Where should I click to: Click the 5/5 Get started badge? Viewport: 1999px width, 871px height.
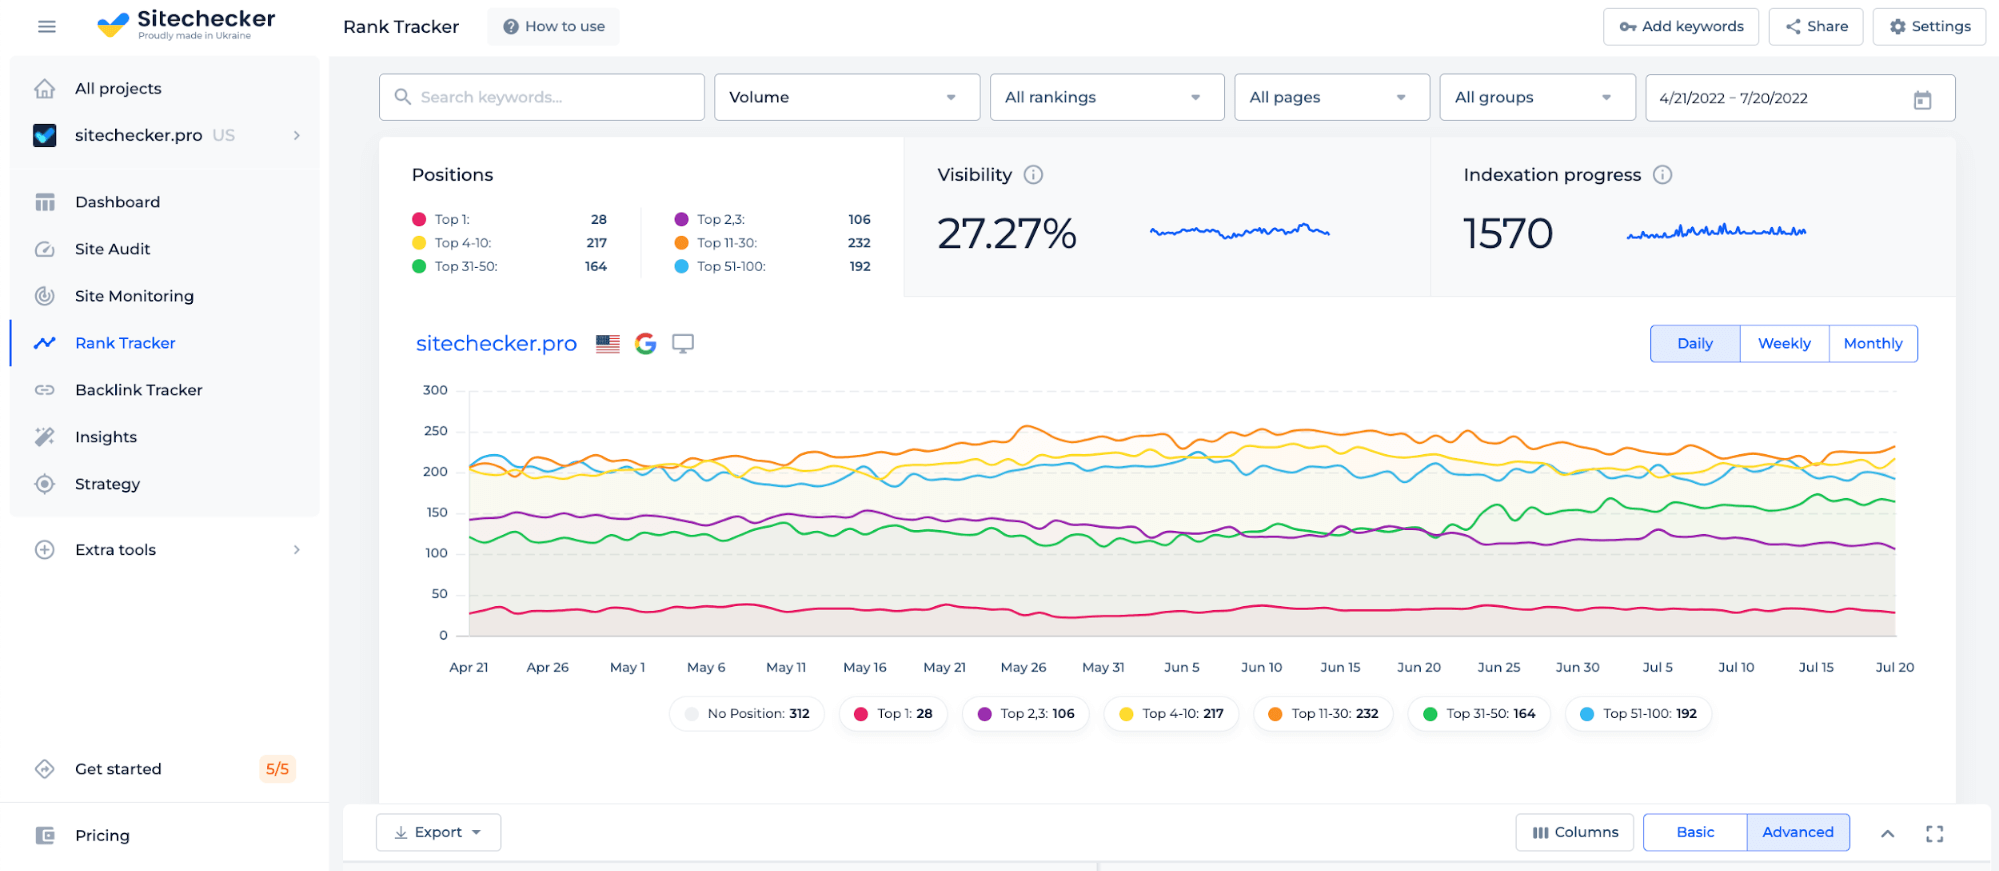[277, 769]
